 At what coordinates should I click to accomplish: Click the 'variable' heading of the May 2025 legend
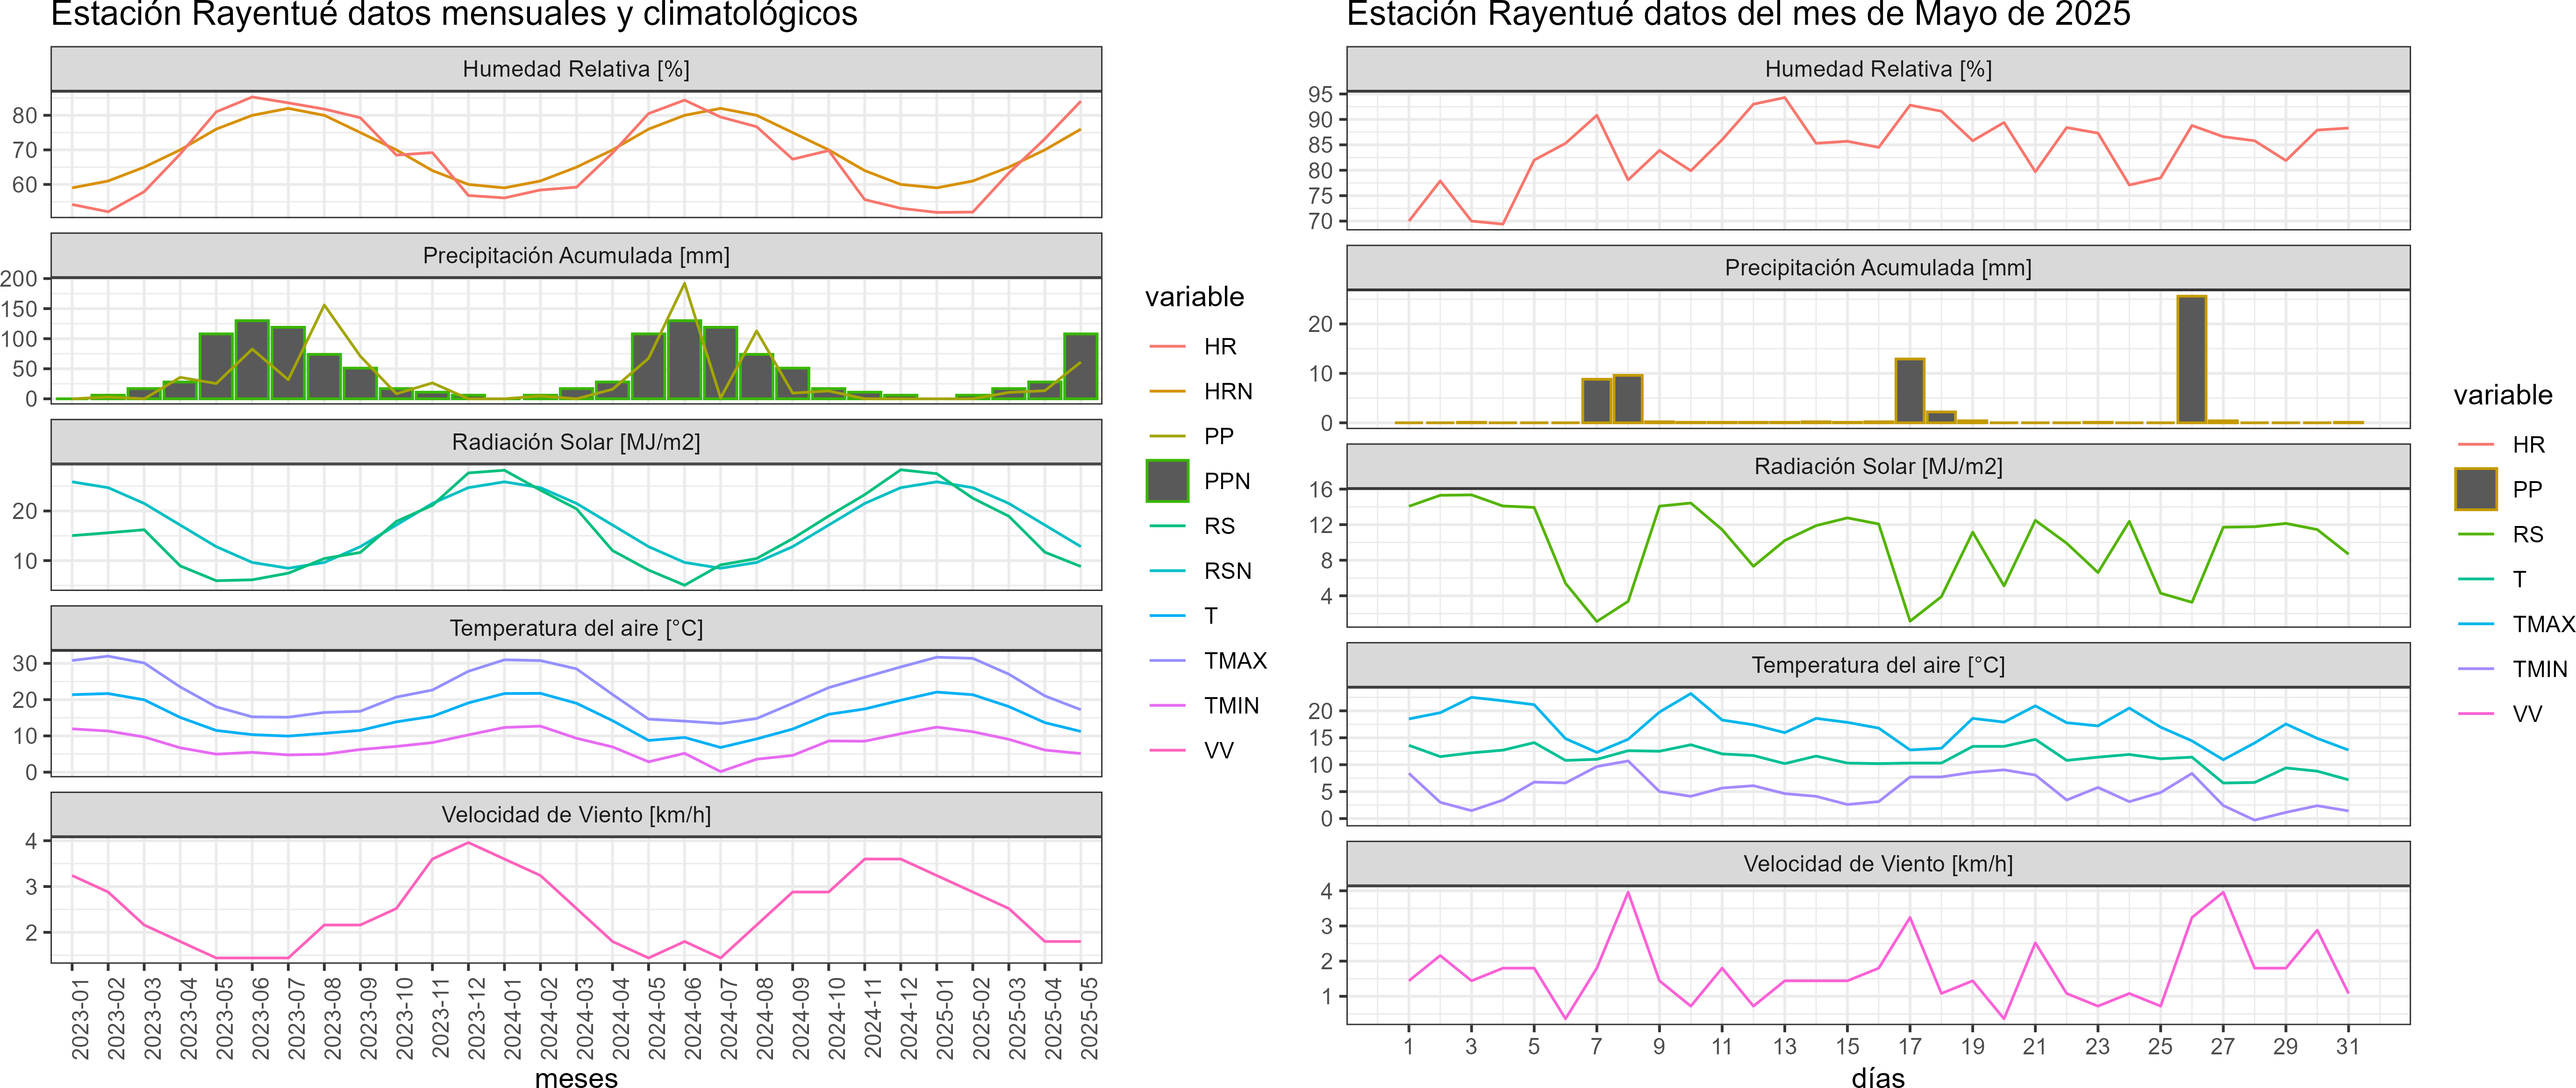(2503, 395)
